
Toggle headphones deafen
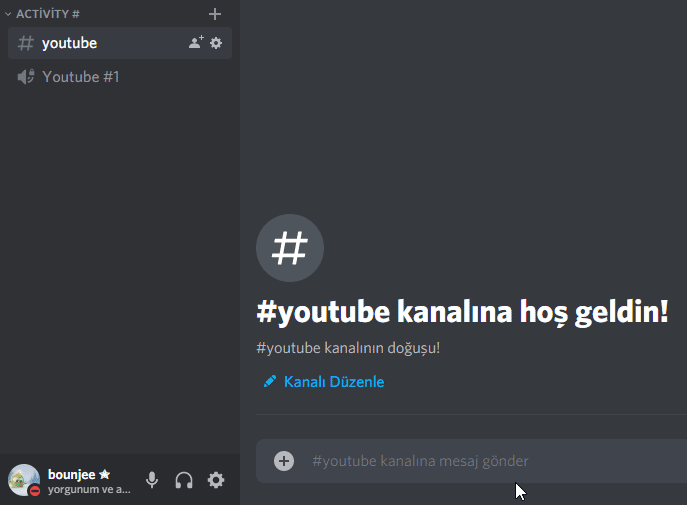pyautogui.click(x=184, y=480)
